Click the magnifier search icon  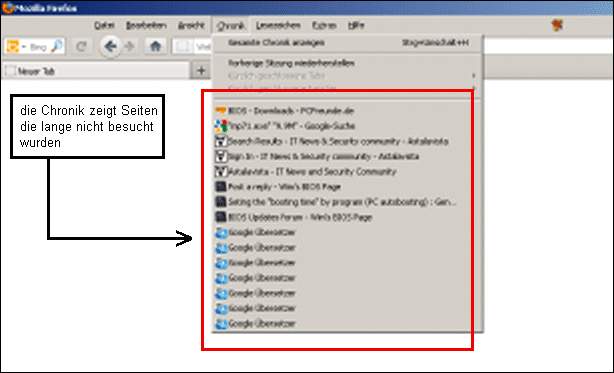tap(57, 47)
